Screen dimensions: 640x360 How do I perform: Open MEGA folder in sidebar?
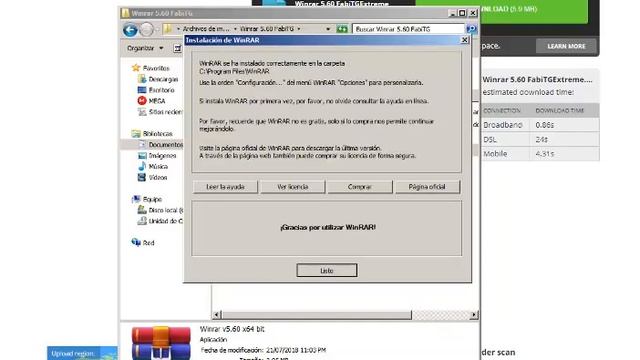(x=157, y=101)
